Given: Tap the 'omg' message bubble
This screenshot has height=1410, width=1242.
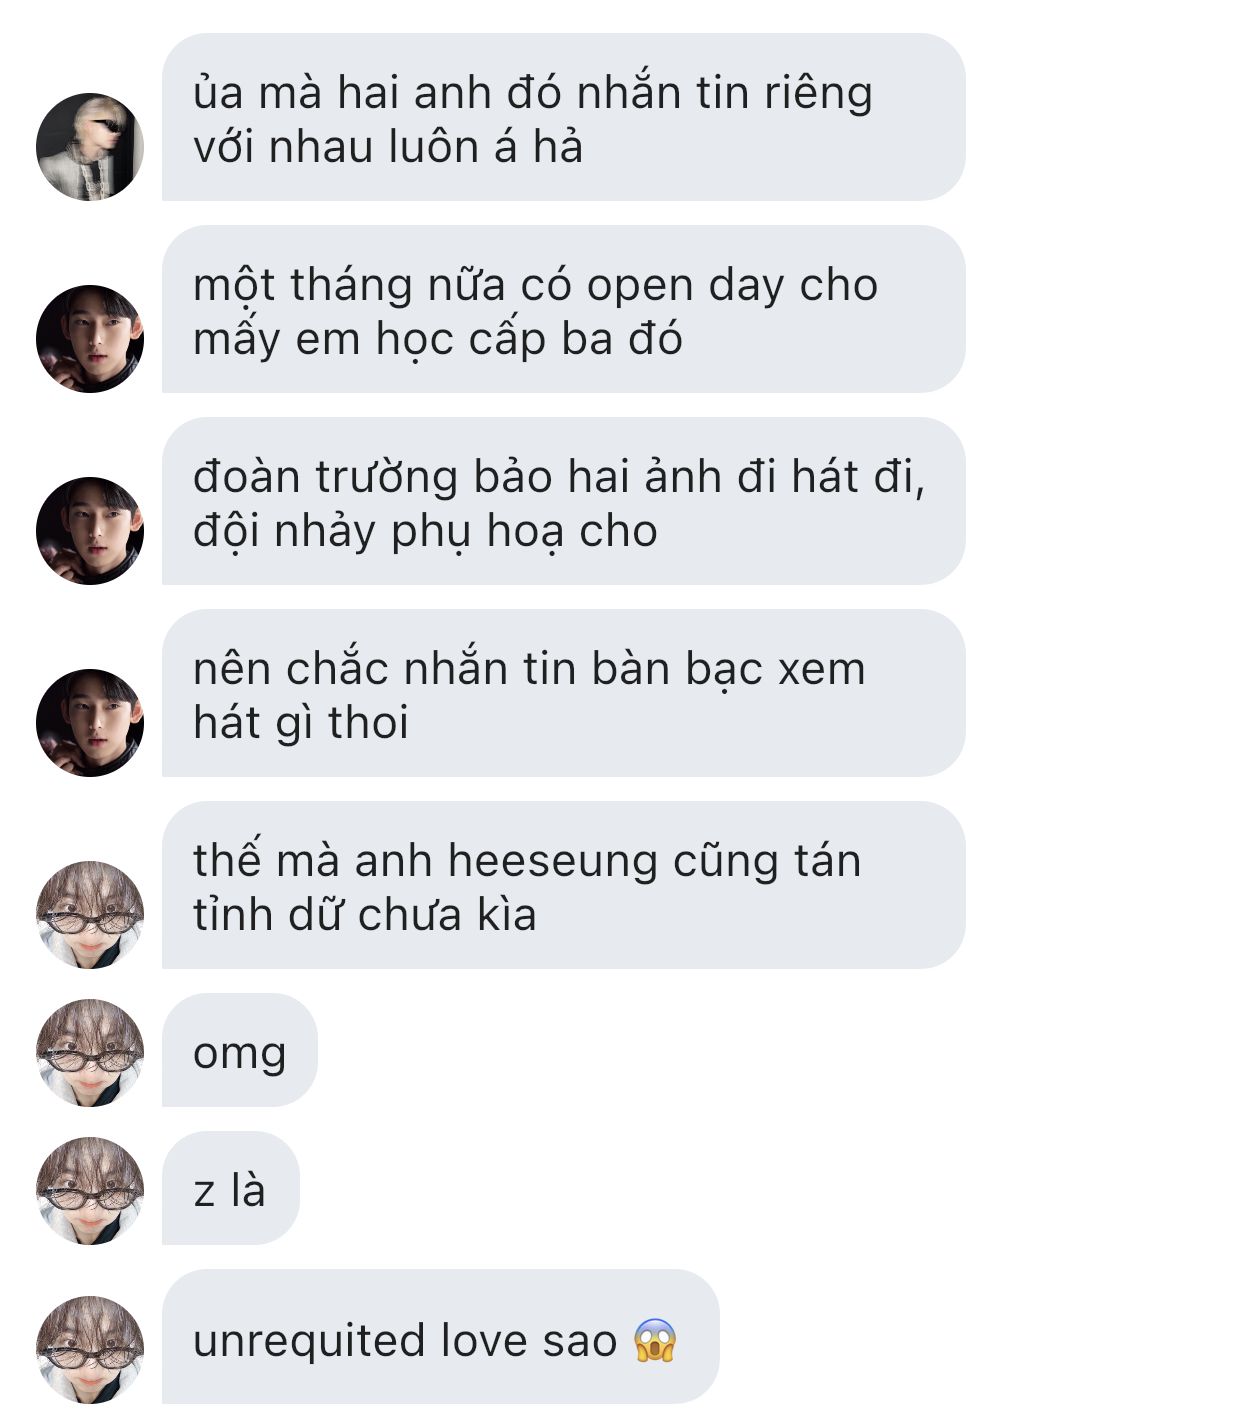Looking at the screenshot, I should click(x=240, y=1050).
